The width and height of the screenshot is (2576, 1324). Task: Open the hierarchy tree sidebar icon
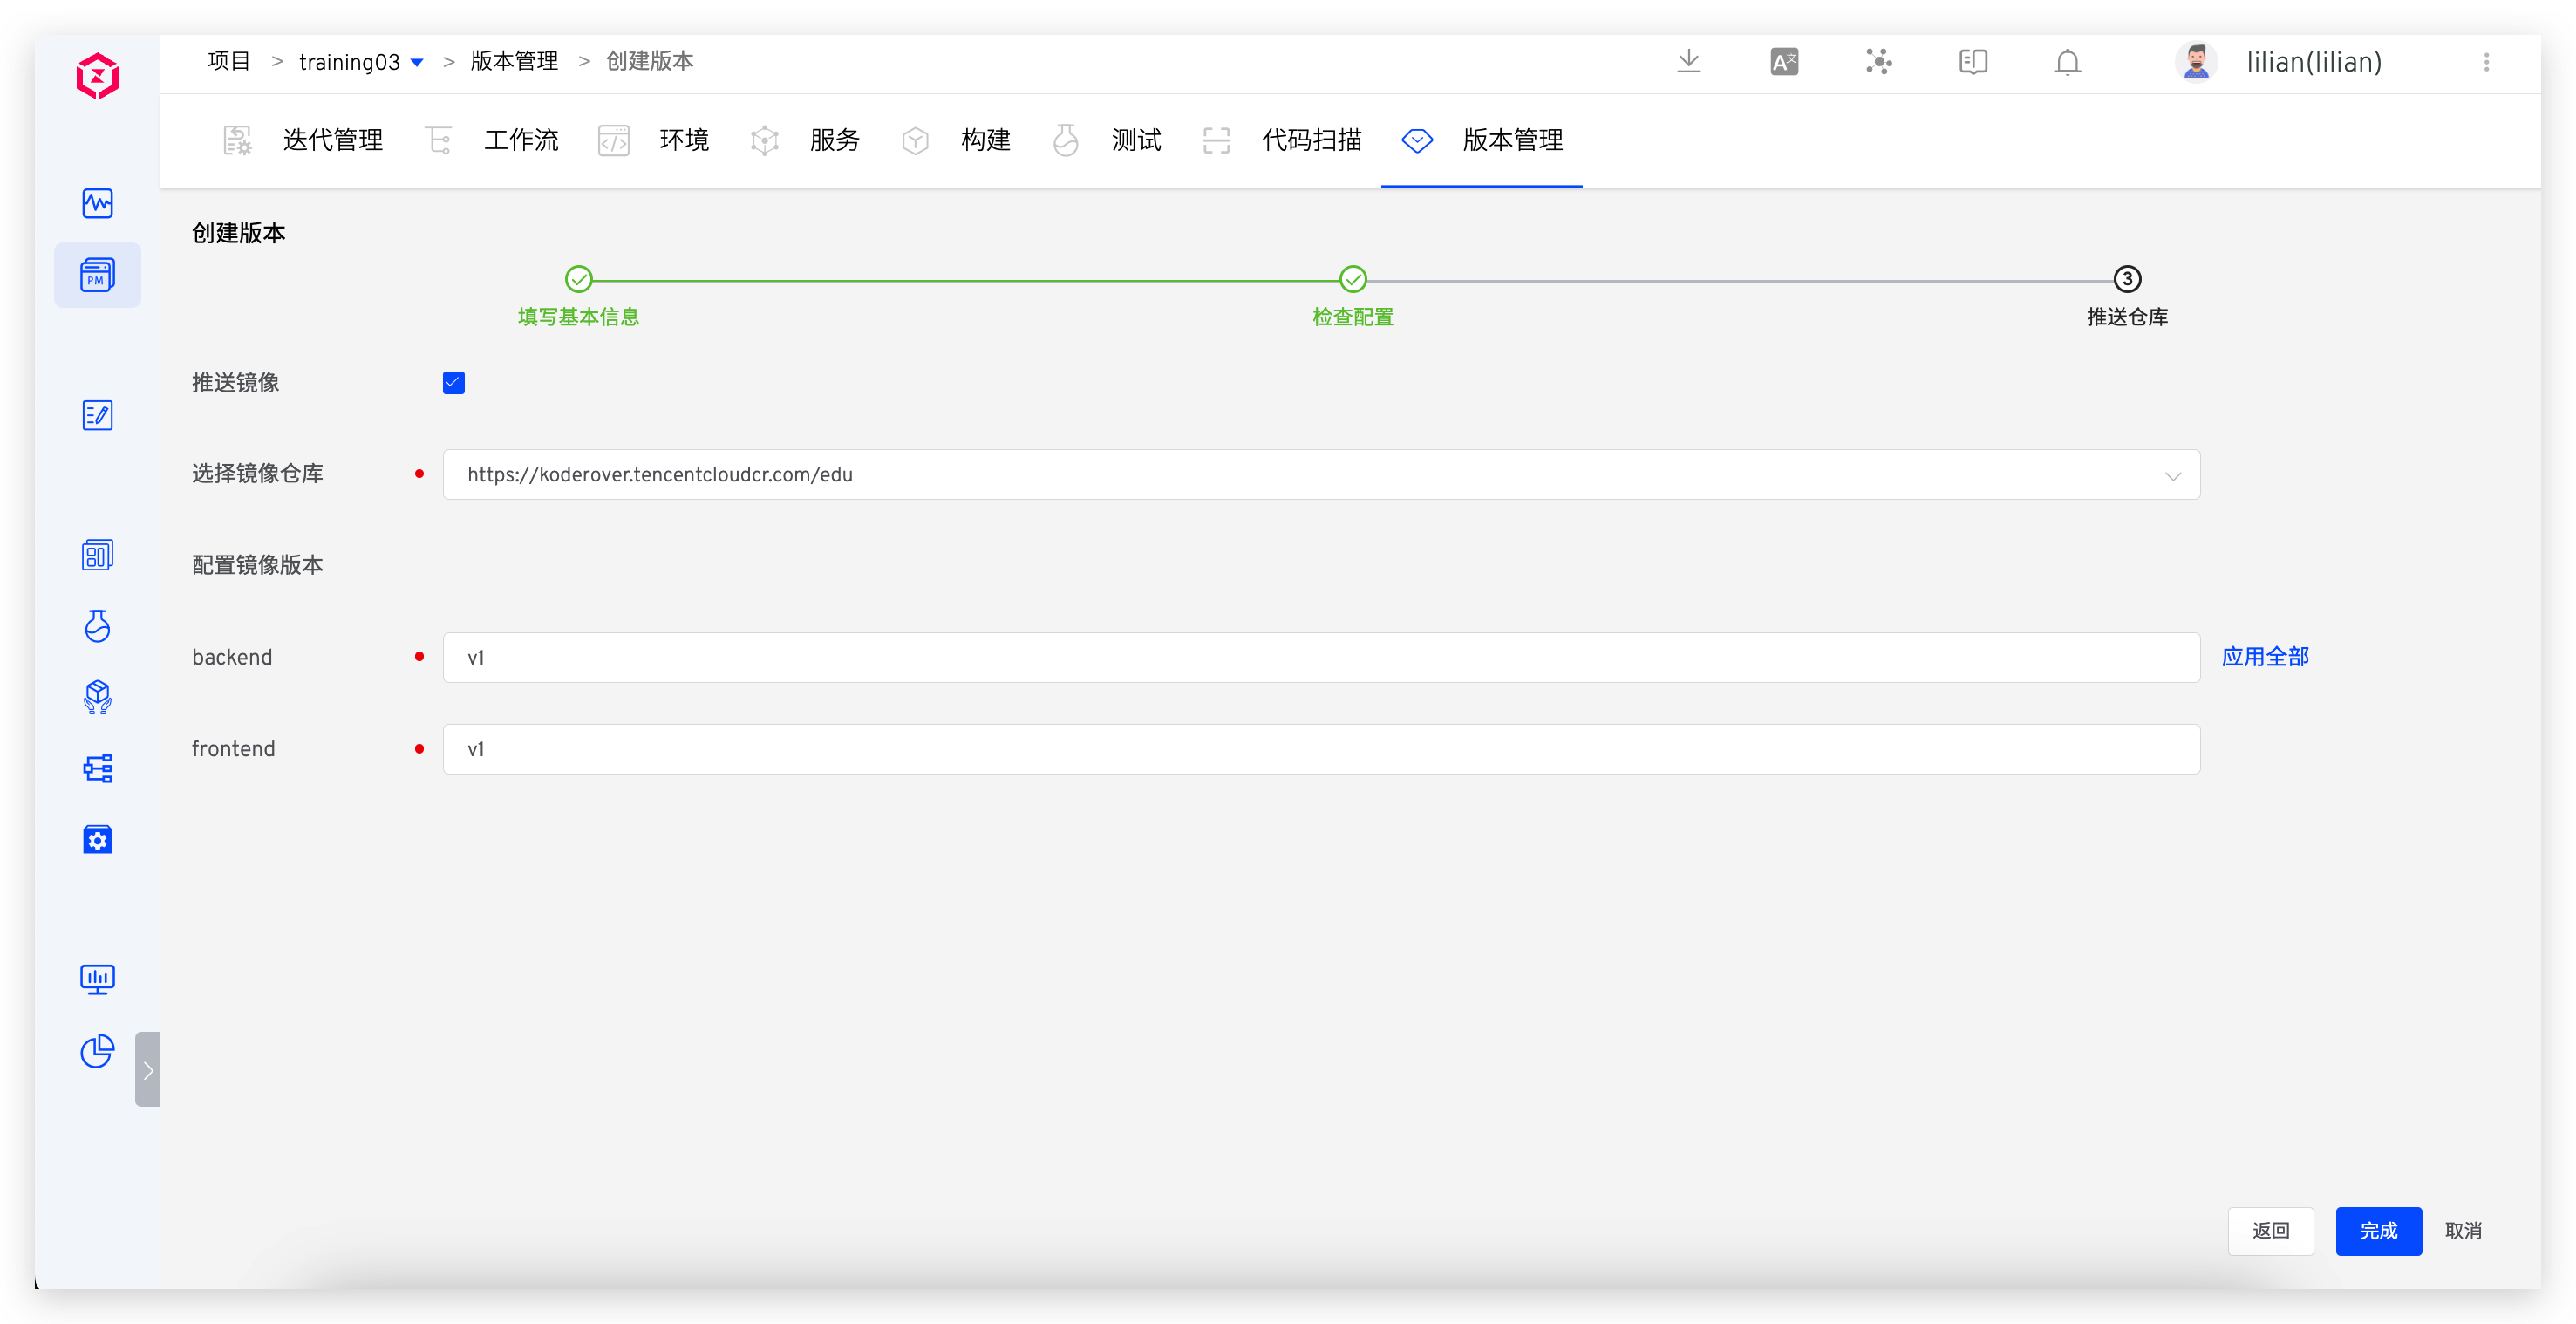[x=97, y=768]
